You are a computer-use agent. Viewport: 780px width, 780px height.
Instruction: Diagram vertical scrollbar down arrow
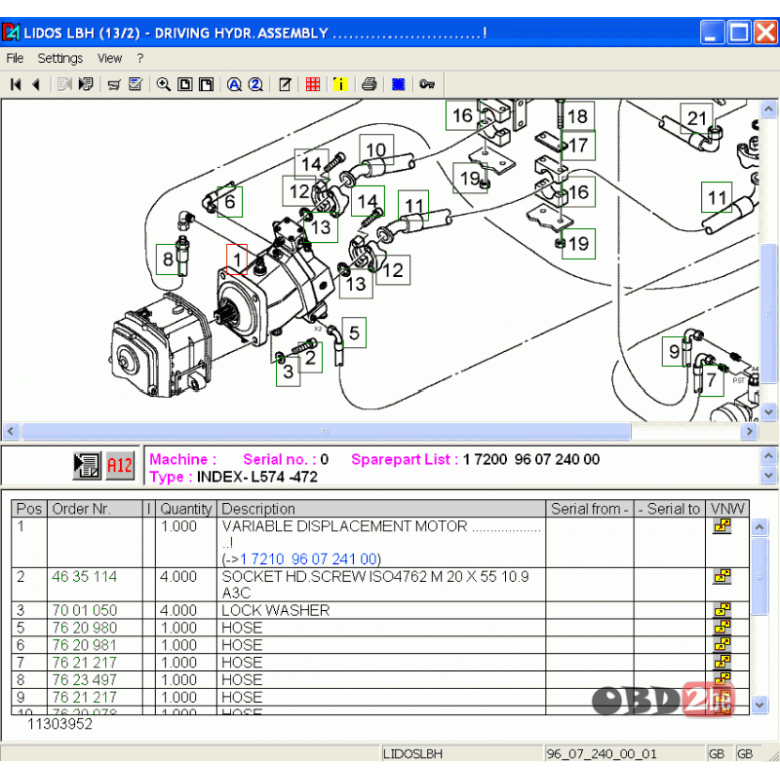769,412
